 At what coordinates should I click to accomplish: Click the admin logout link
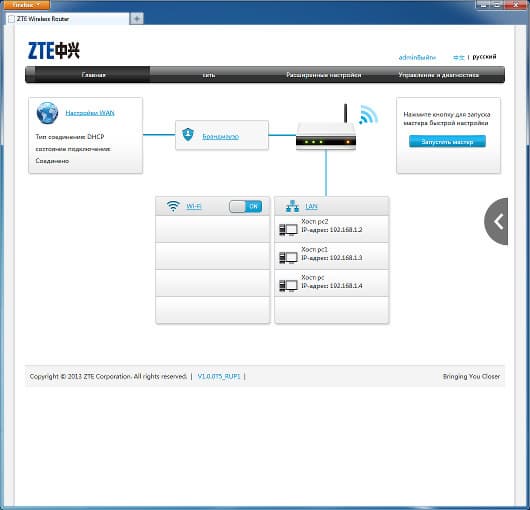point(417,57)
